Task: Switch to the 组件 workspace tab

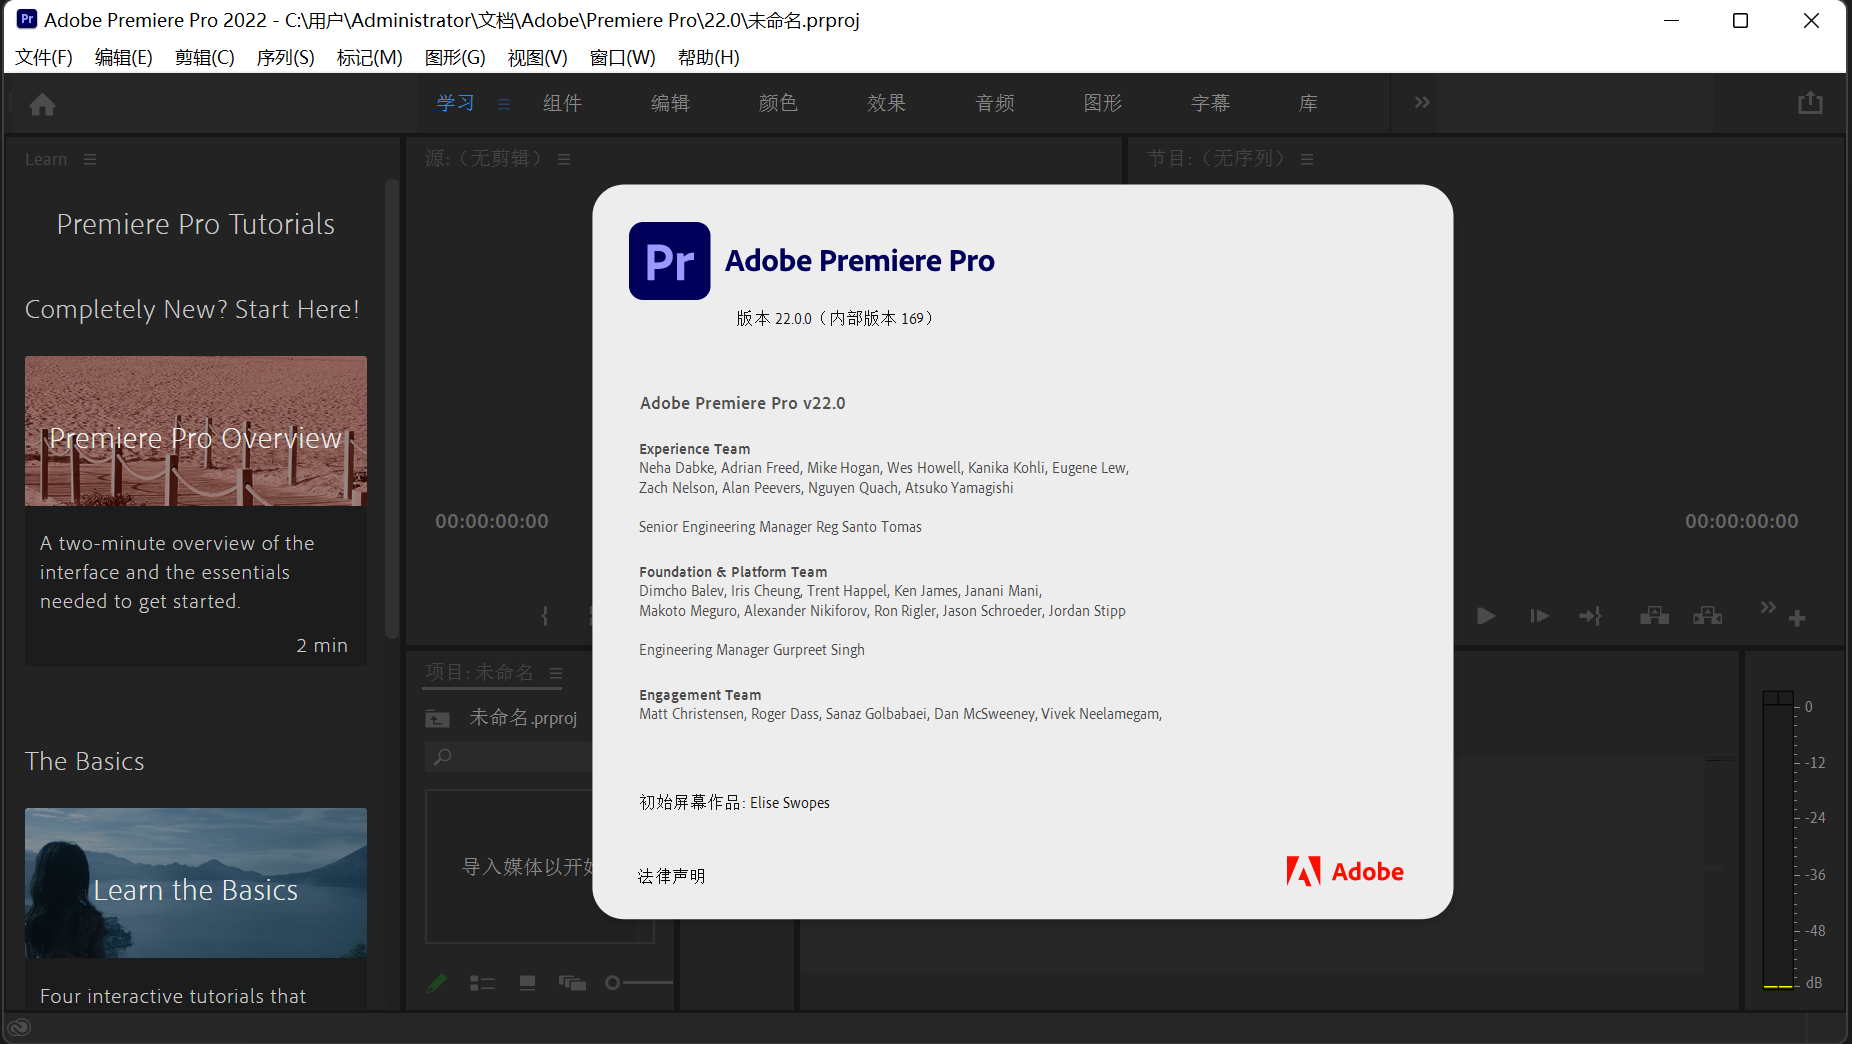Action: (x=562, y=103)
